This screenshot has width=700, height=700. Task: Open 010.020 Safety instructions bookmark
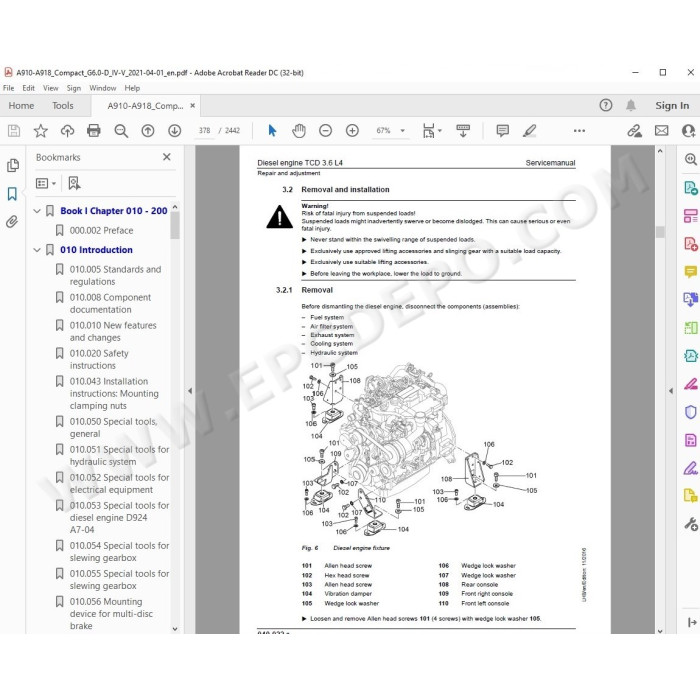[99, 359]
